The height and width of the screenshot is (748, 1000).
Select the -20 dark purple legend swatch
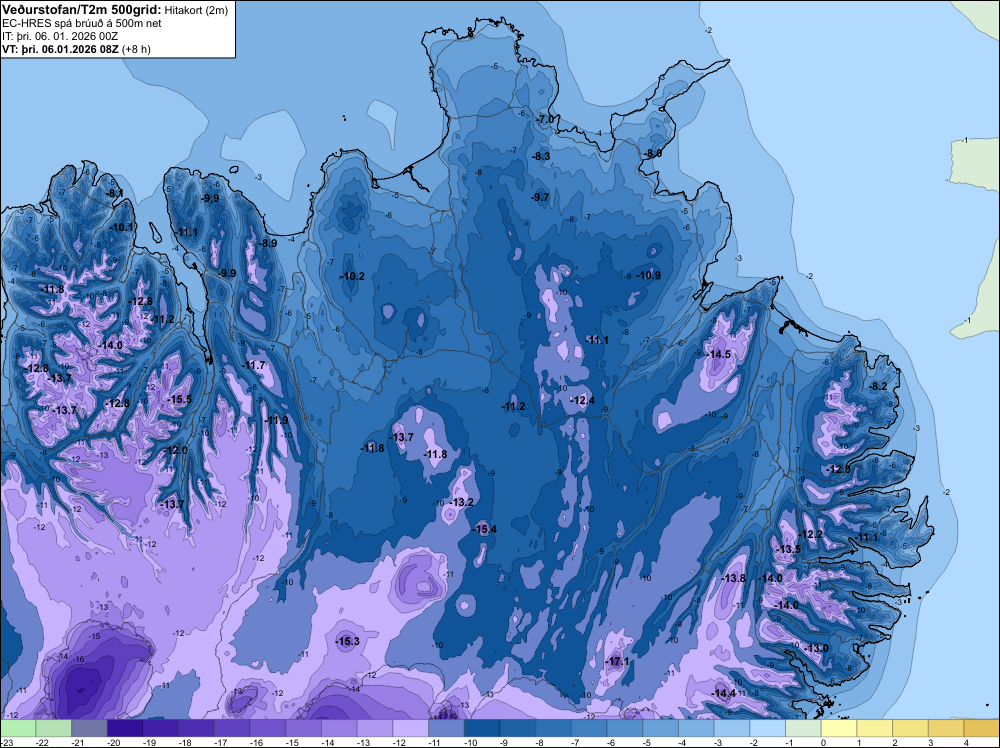point(125,728)
